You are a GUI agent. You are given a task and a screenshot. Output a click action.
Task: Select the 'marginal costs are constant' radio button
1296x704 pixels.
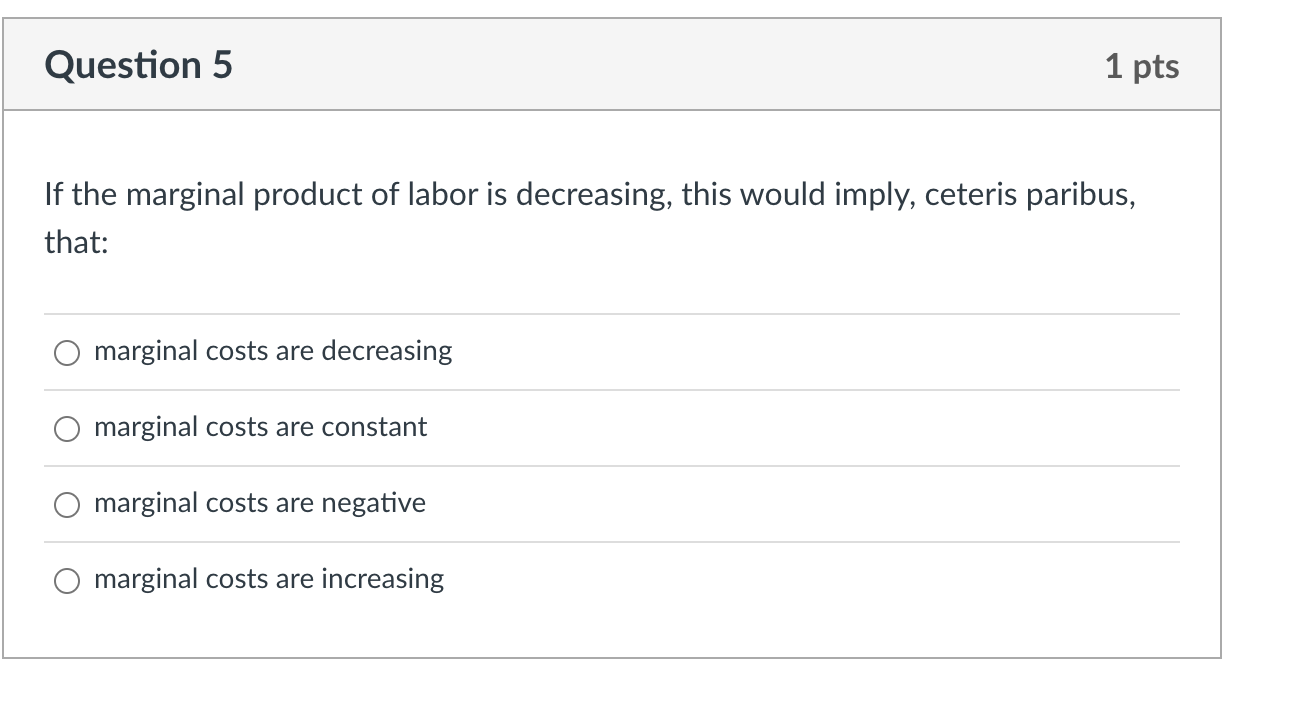(x=66, y=428)
